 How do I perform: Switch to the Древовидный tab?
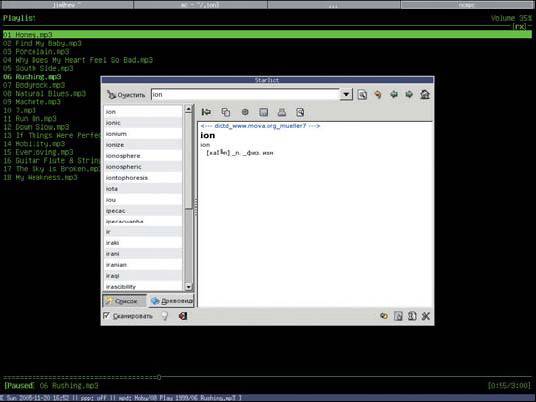[172, 301]
